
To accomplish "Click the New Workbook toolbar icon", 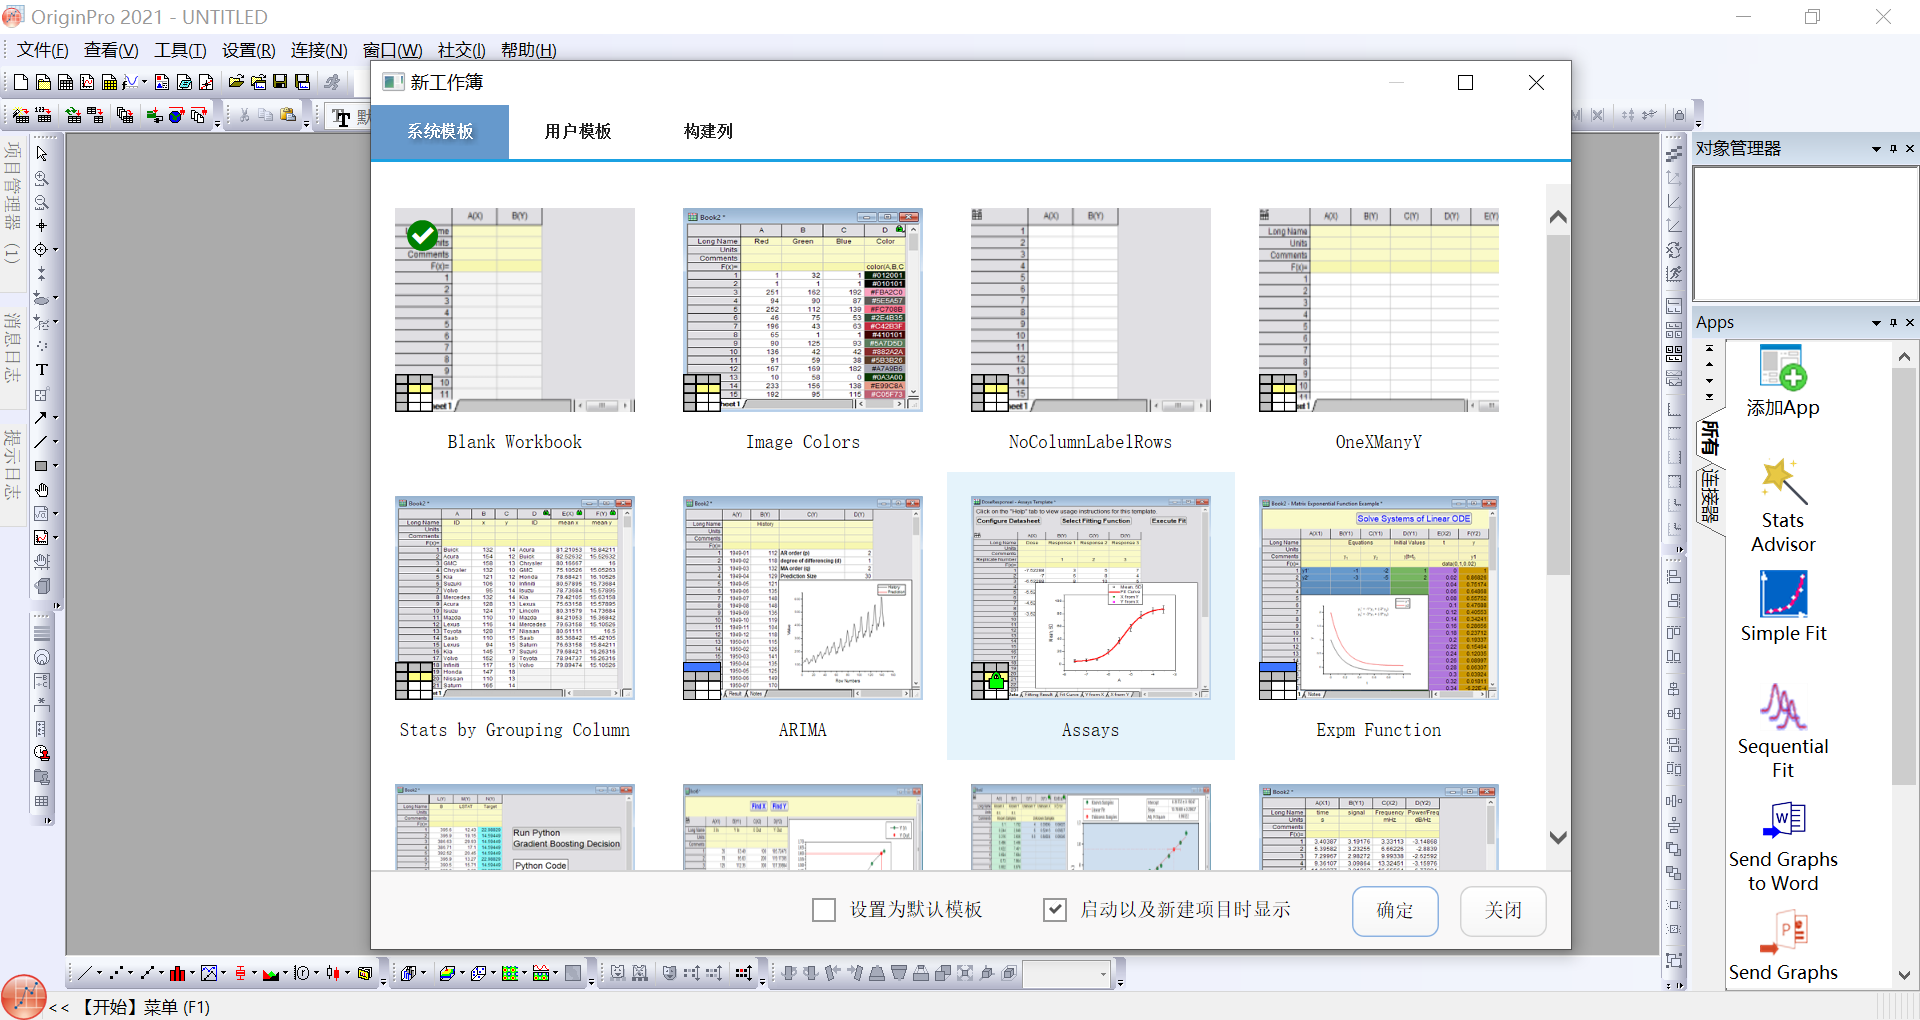I will click(65, 82).
